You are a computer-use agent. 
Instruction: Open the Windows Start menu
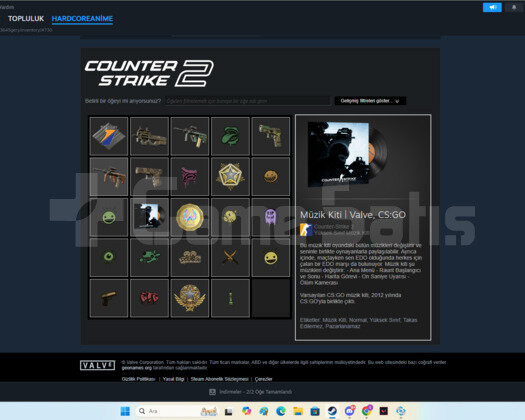point(125,411)
